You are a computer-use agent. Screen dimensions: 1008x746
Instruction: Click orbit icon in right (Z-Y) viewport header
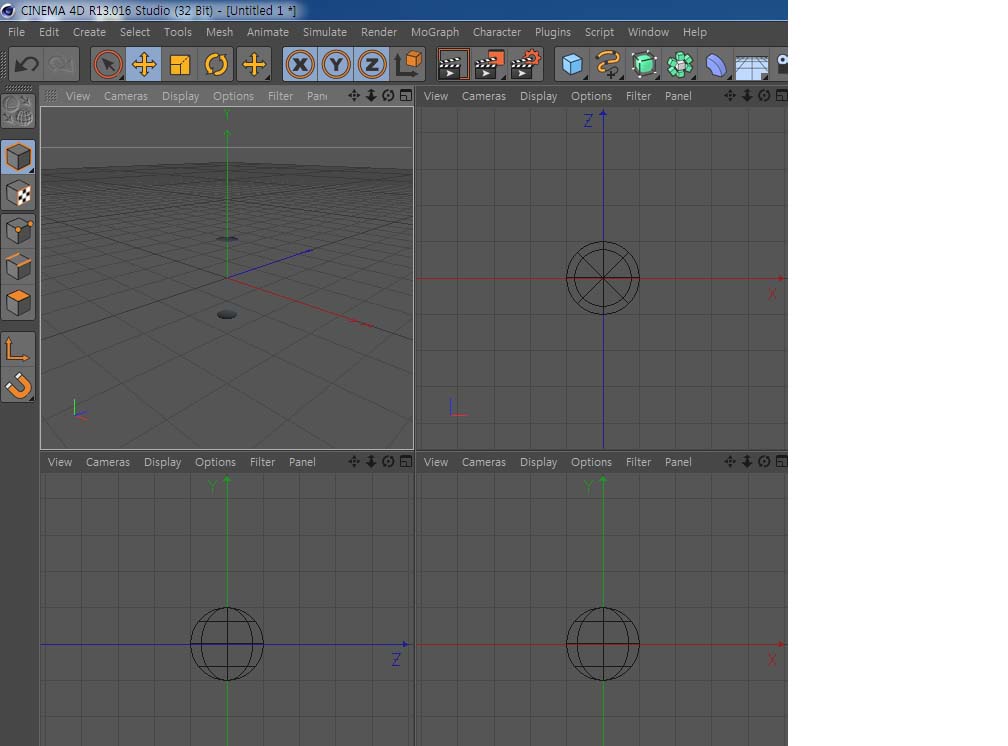pyautogui.click(x=388, y=462)
